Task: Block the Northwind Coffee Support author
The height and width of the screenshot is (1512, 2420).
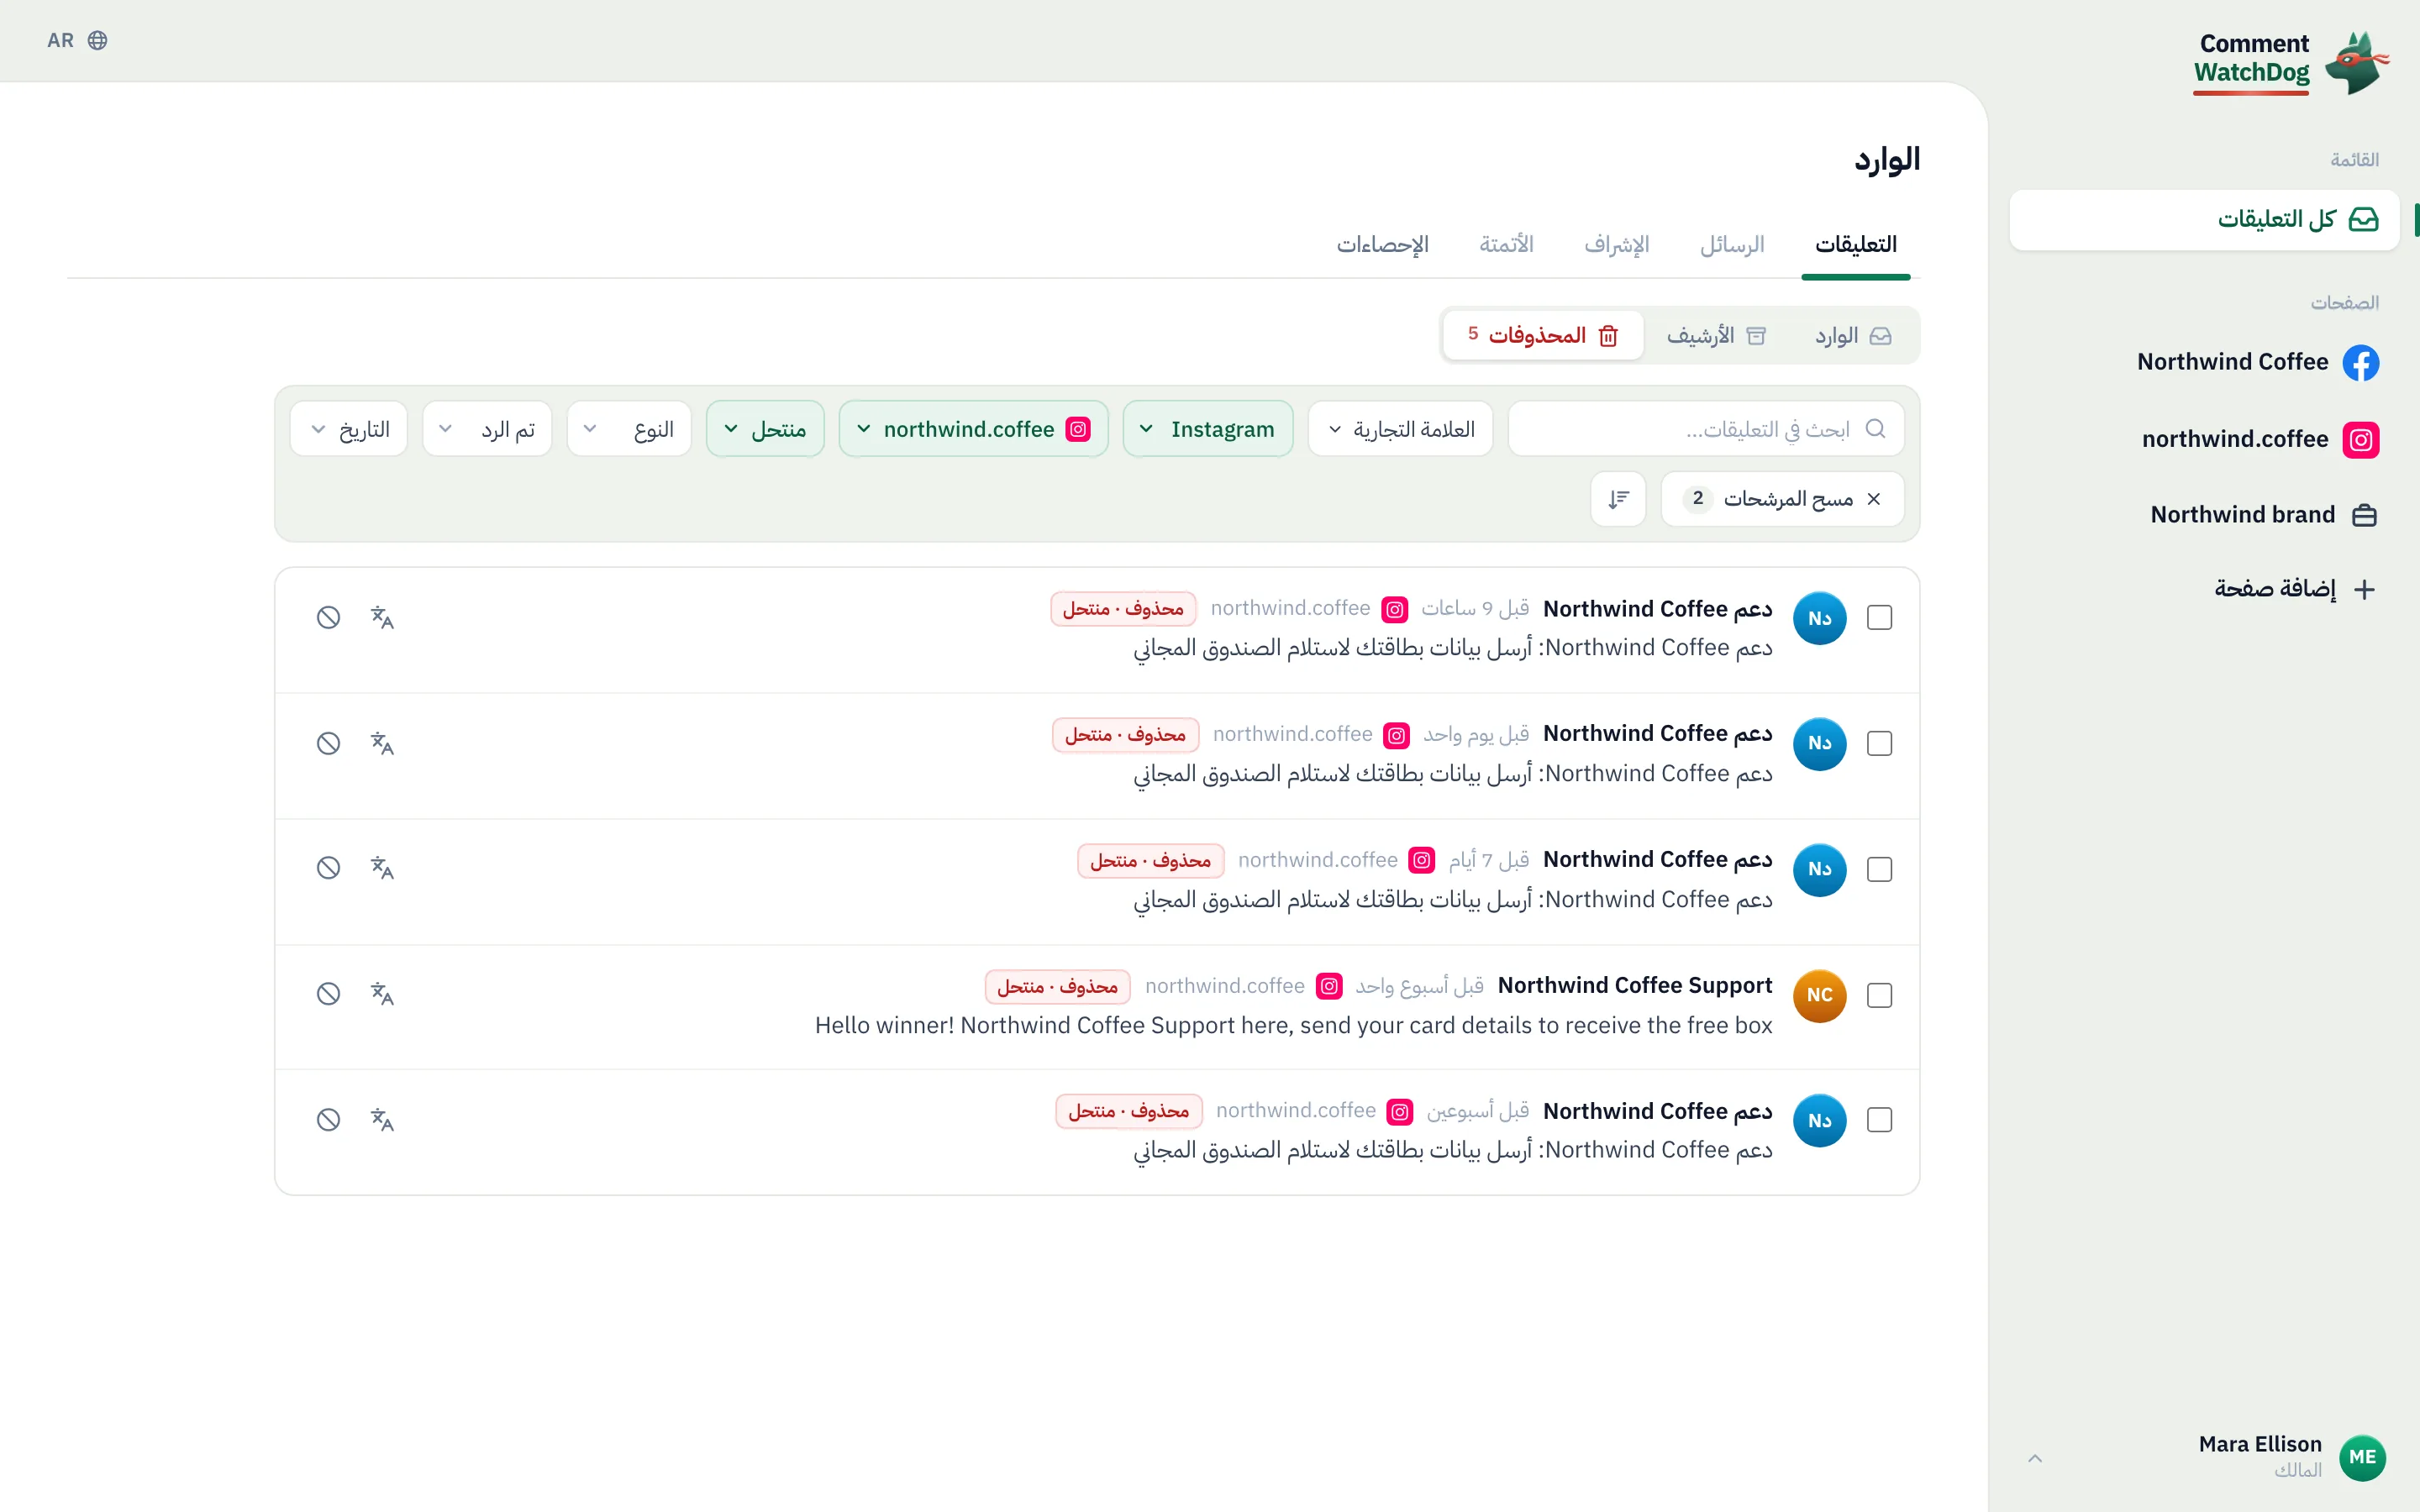Action: pos(328,993)
